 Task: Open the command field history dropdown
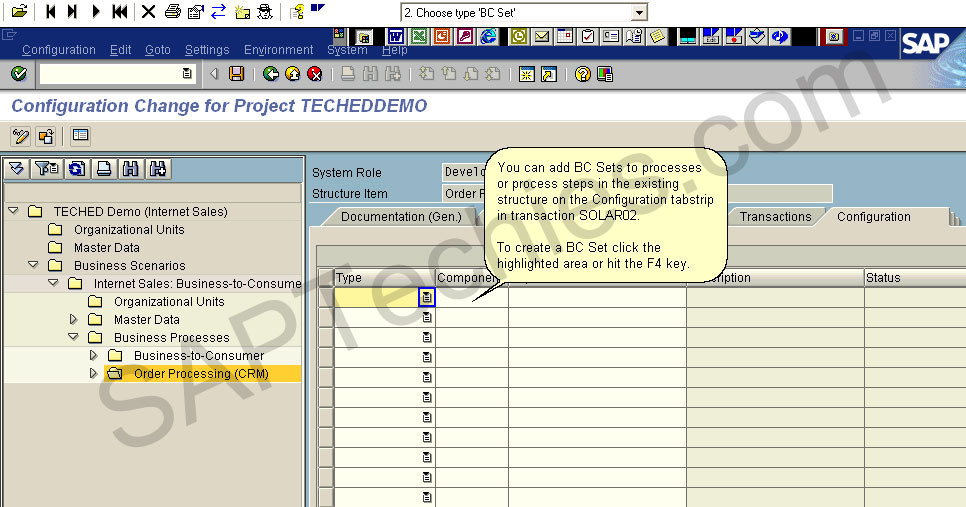(x=187, y=74)
